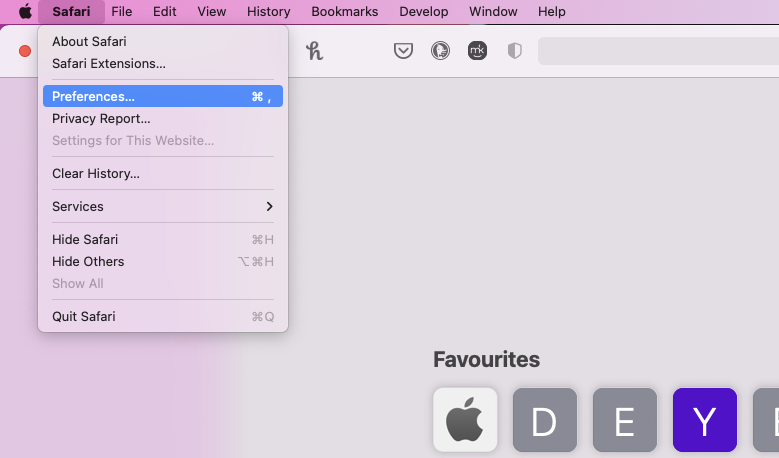Open the View menu
Screen dimensions: 779x458
pyautogui.click(x=212, y=11)
